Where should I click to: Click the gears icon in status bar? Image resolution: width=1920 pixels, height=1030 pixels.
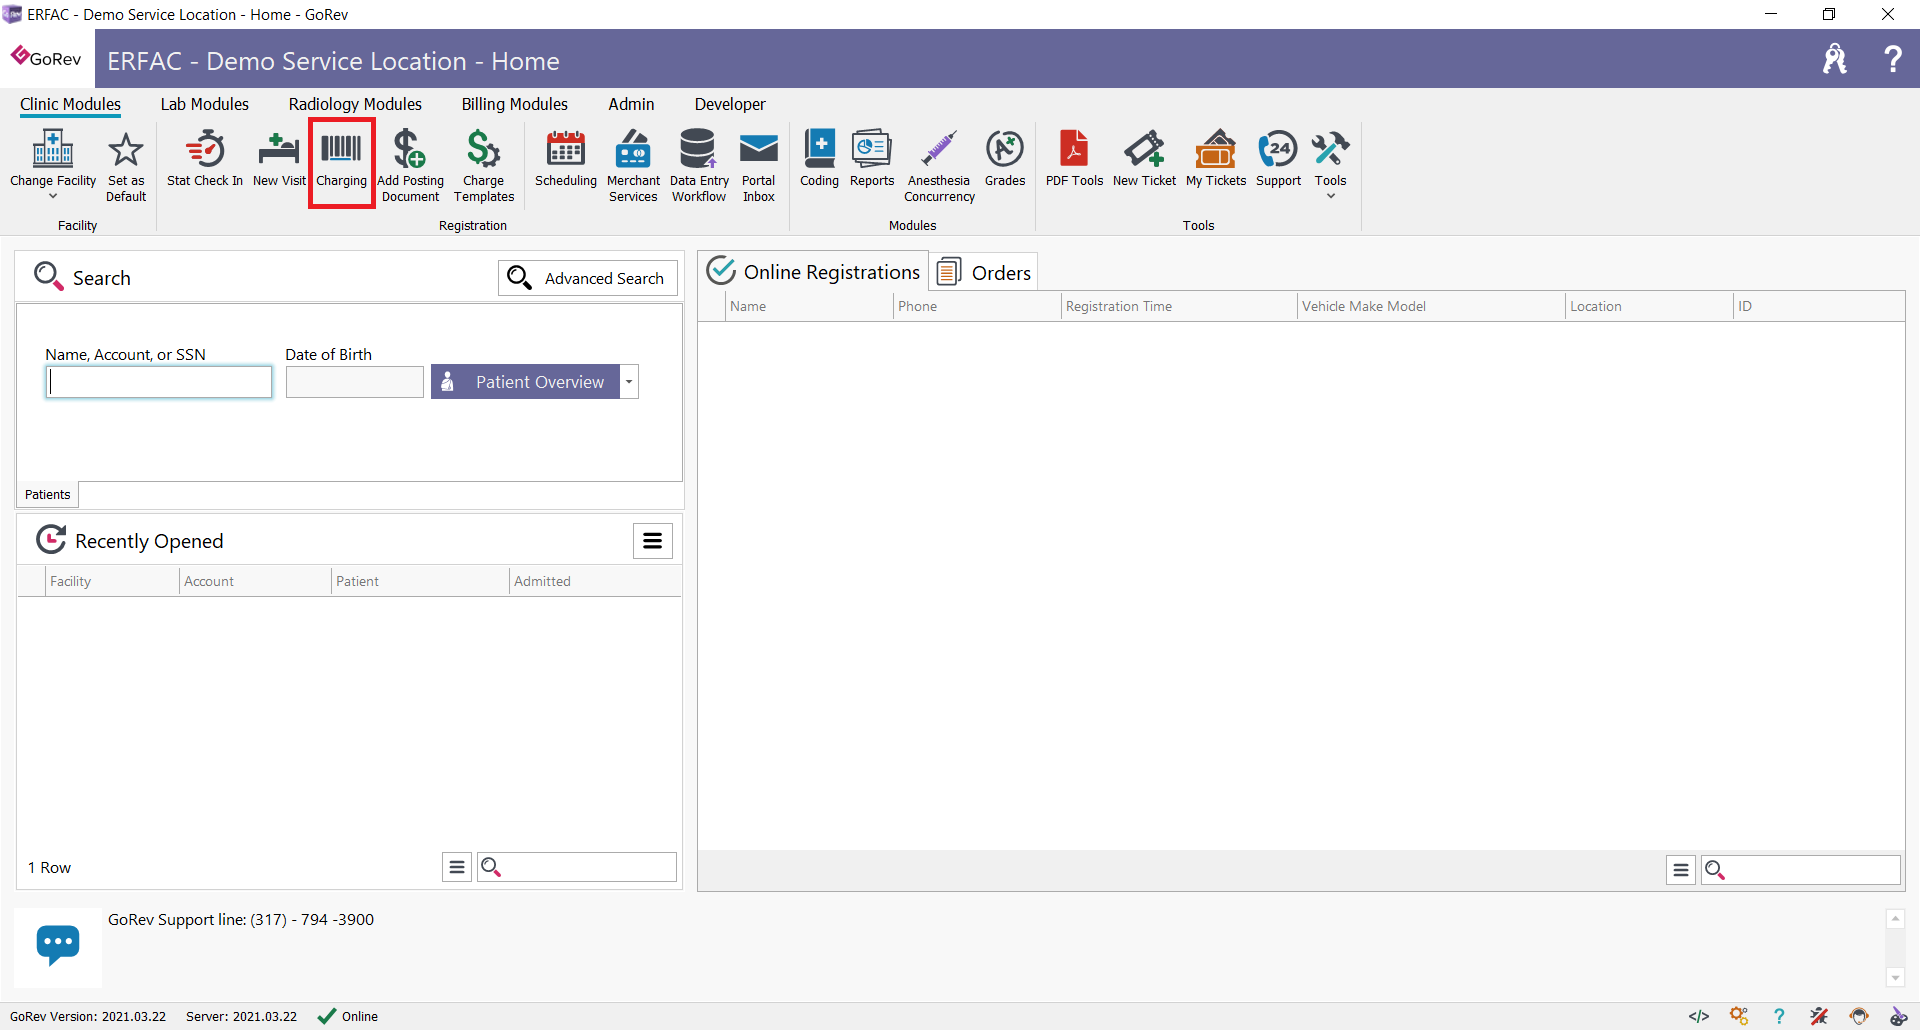tap(1739, 1016)
